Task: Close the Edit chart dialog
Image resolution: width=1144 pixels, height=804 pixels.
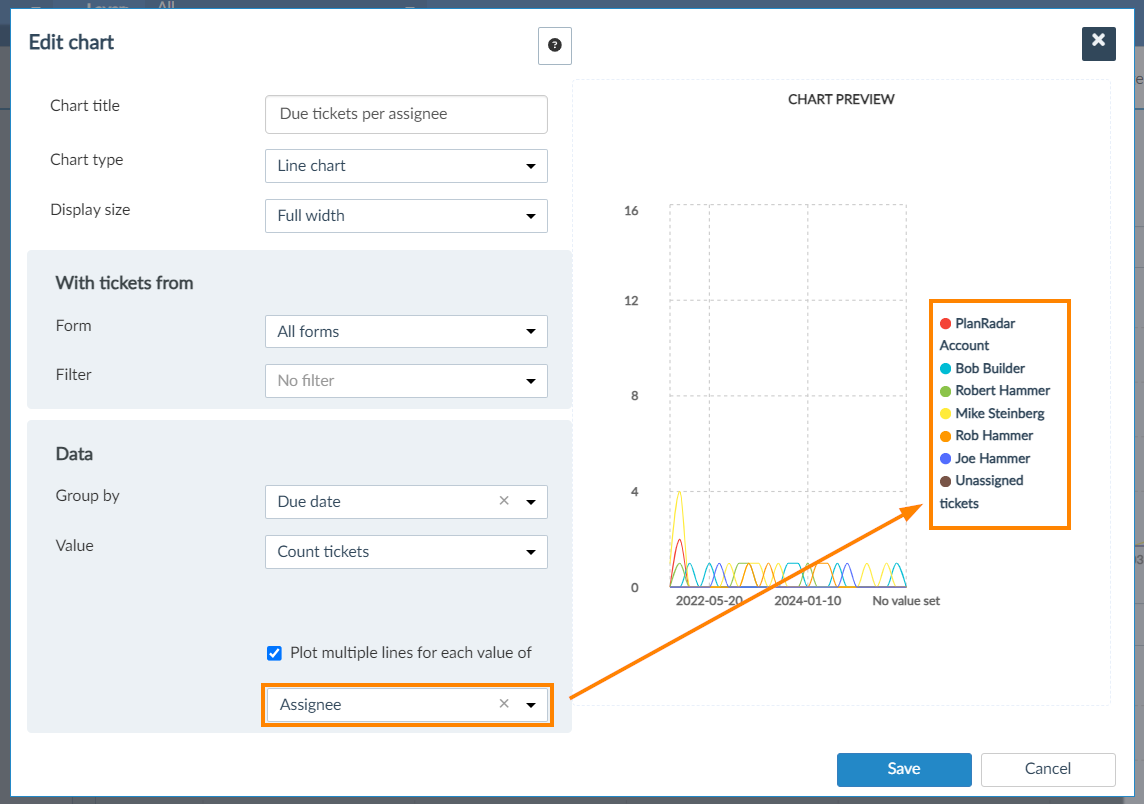Action: pos(1098,43)
